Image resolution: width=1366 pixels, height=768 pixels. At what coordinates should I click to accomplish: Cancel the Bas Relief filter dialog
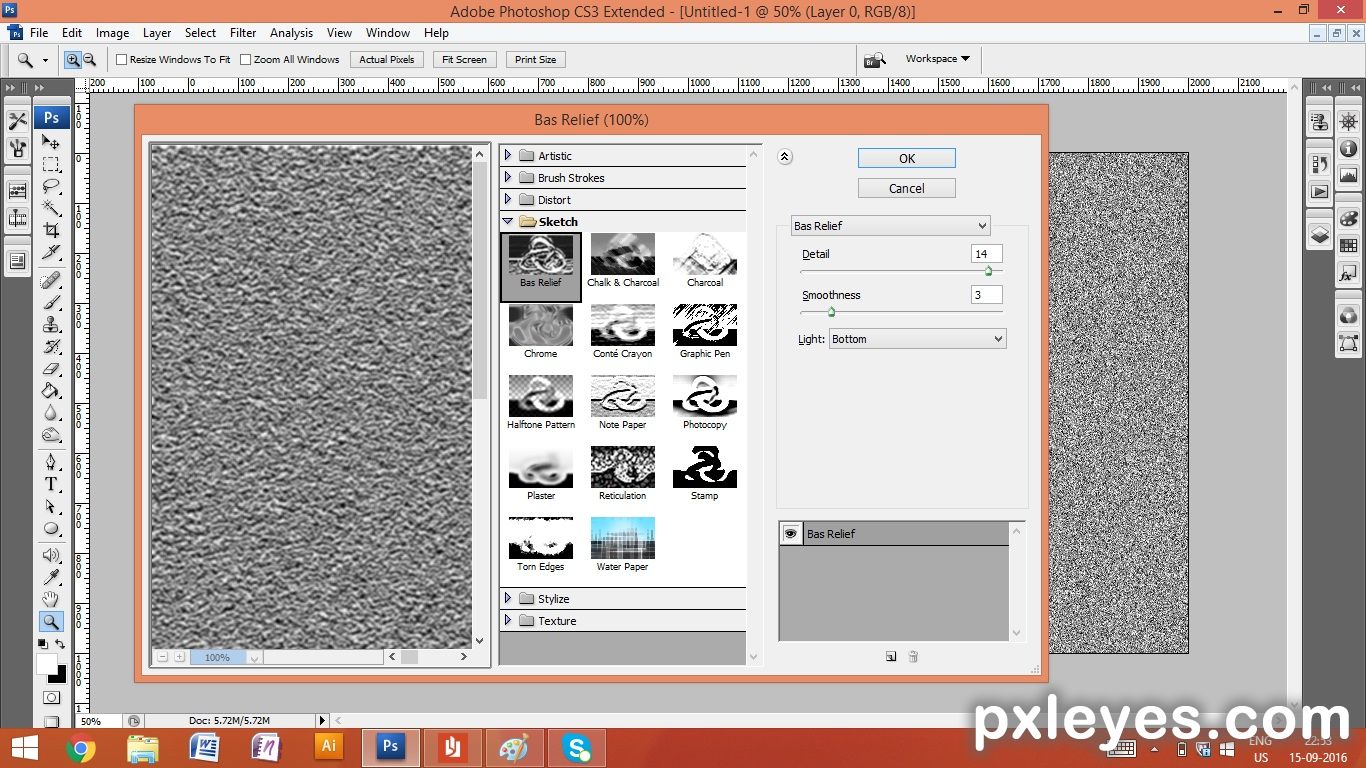(x=907, y=188)
